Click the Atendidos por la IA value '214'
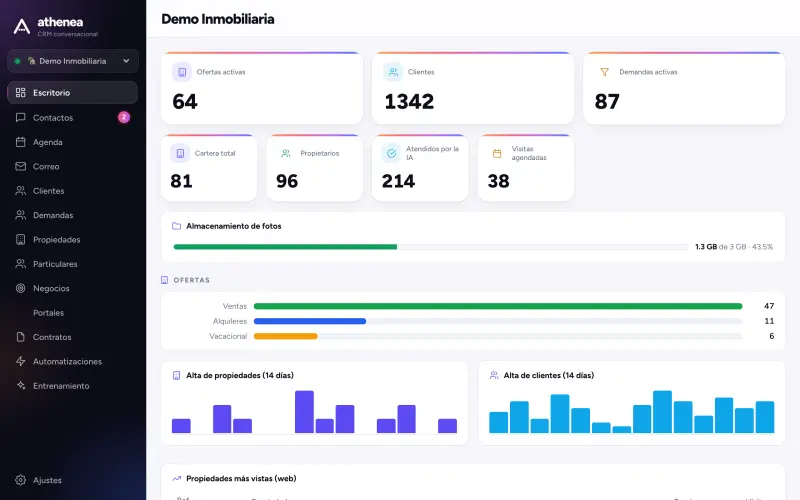800x500 pixels. coord(398,181)
